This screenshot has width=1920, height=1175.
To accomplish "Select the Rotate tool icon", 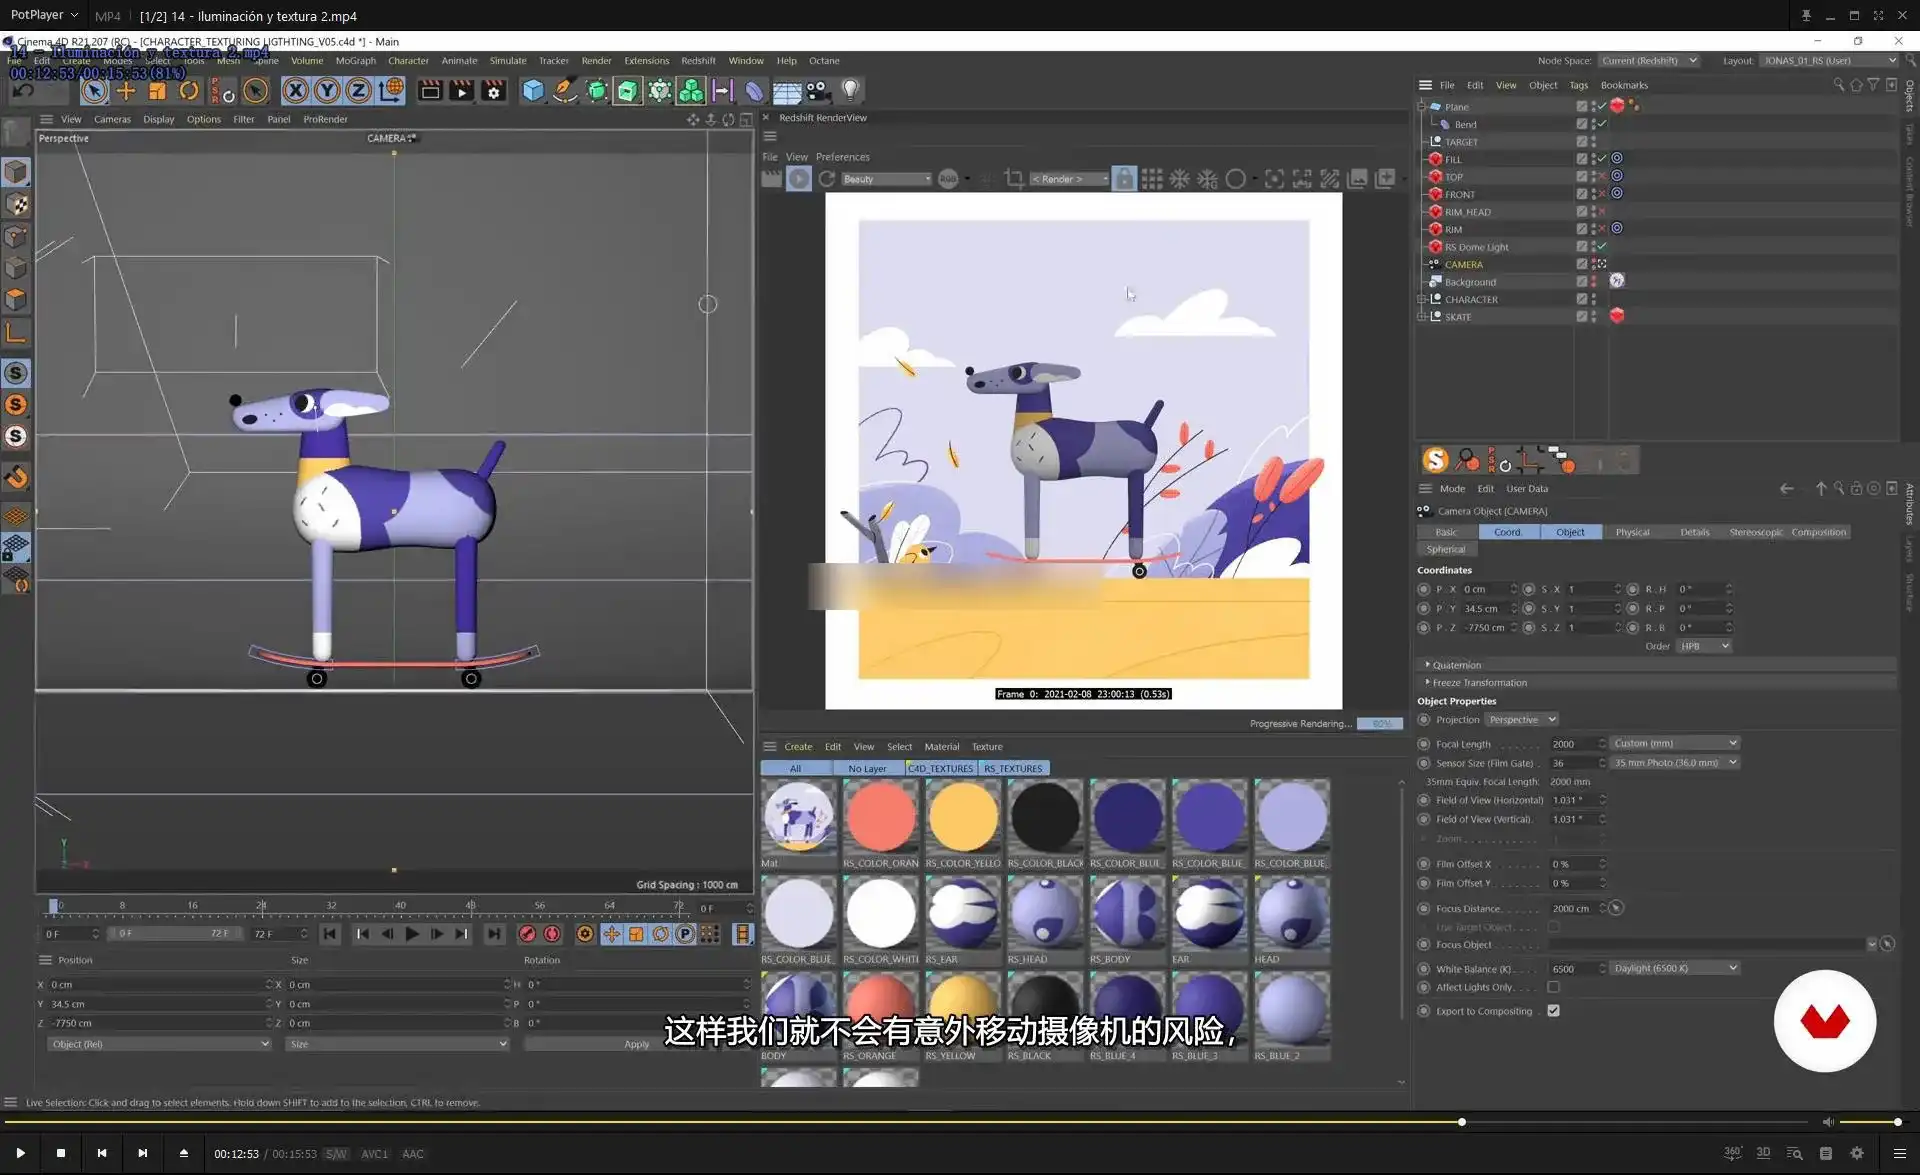I will 189,91.
